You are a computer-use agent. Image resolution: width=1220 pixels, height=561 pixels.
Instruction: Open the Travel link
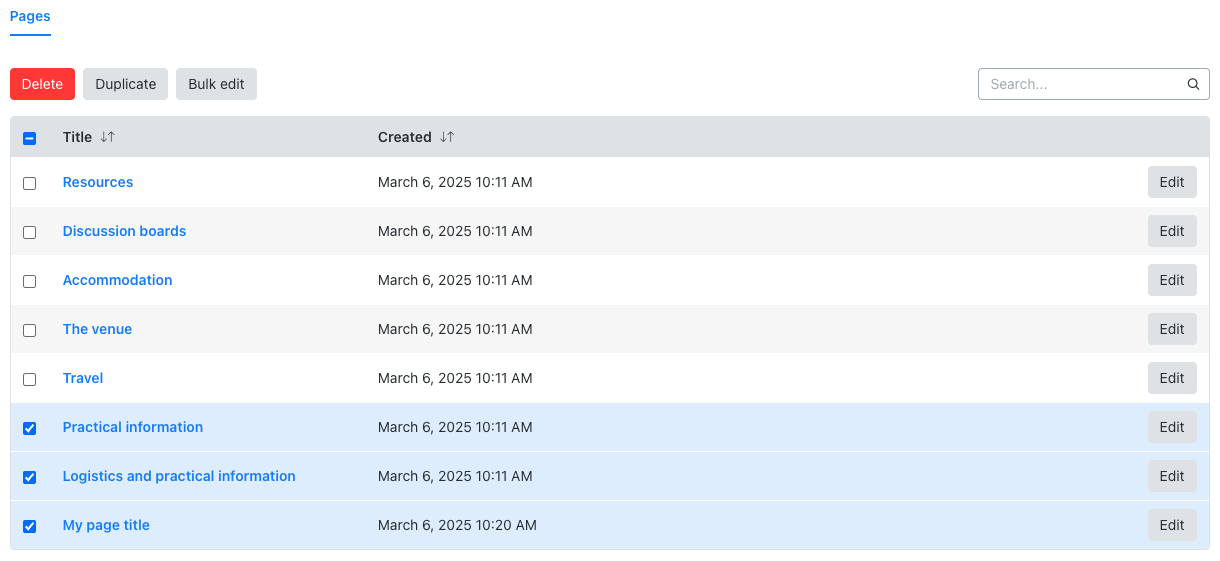(x=83, y=378)
